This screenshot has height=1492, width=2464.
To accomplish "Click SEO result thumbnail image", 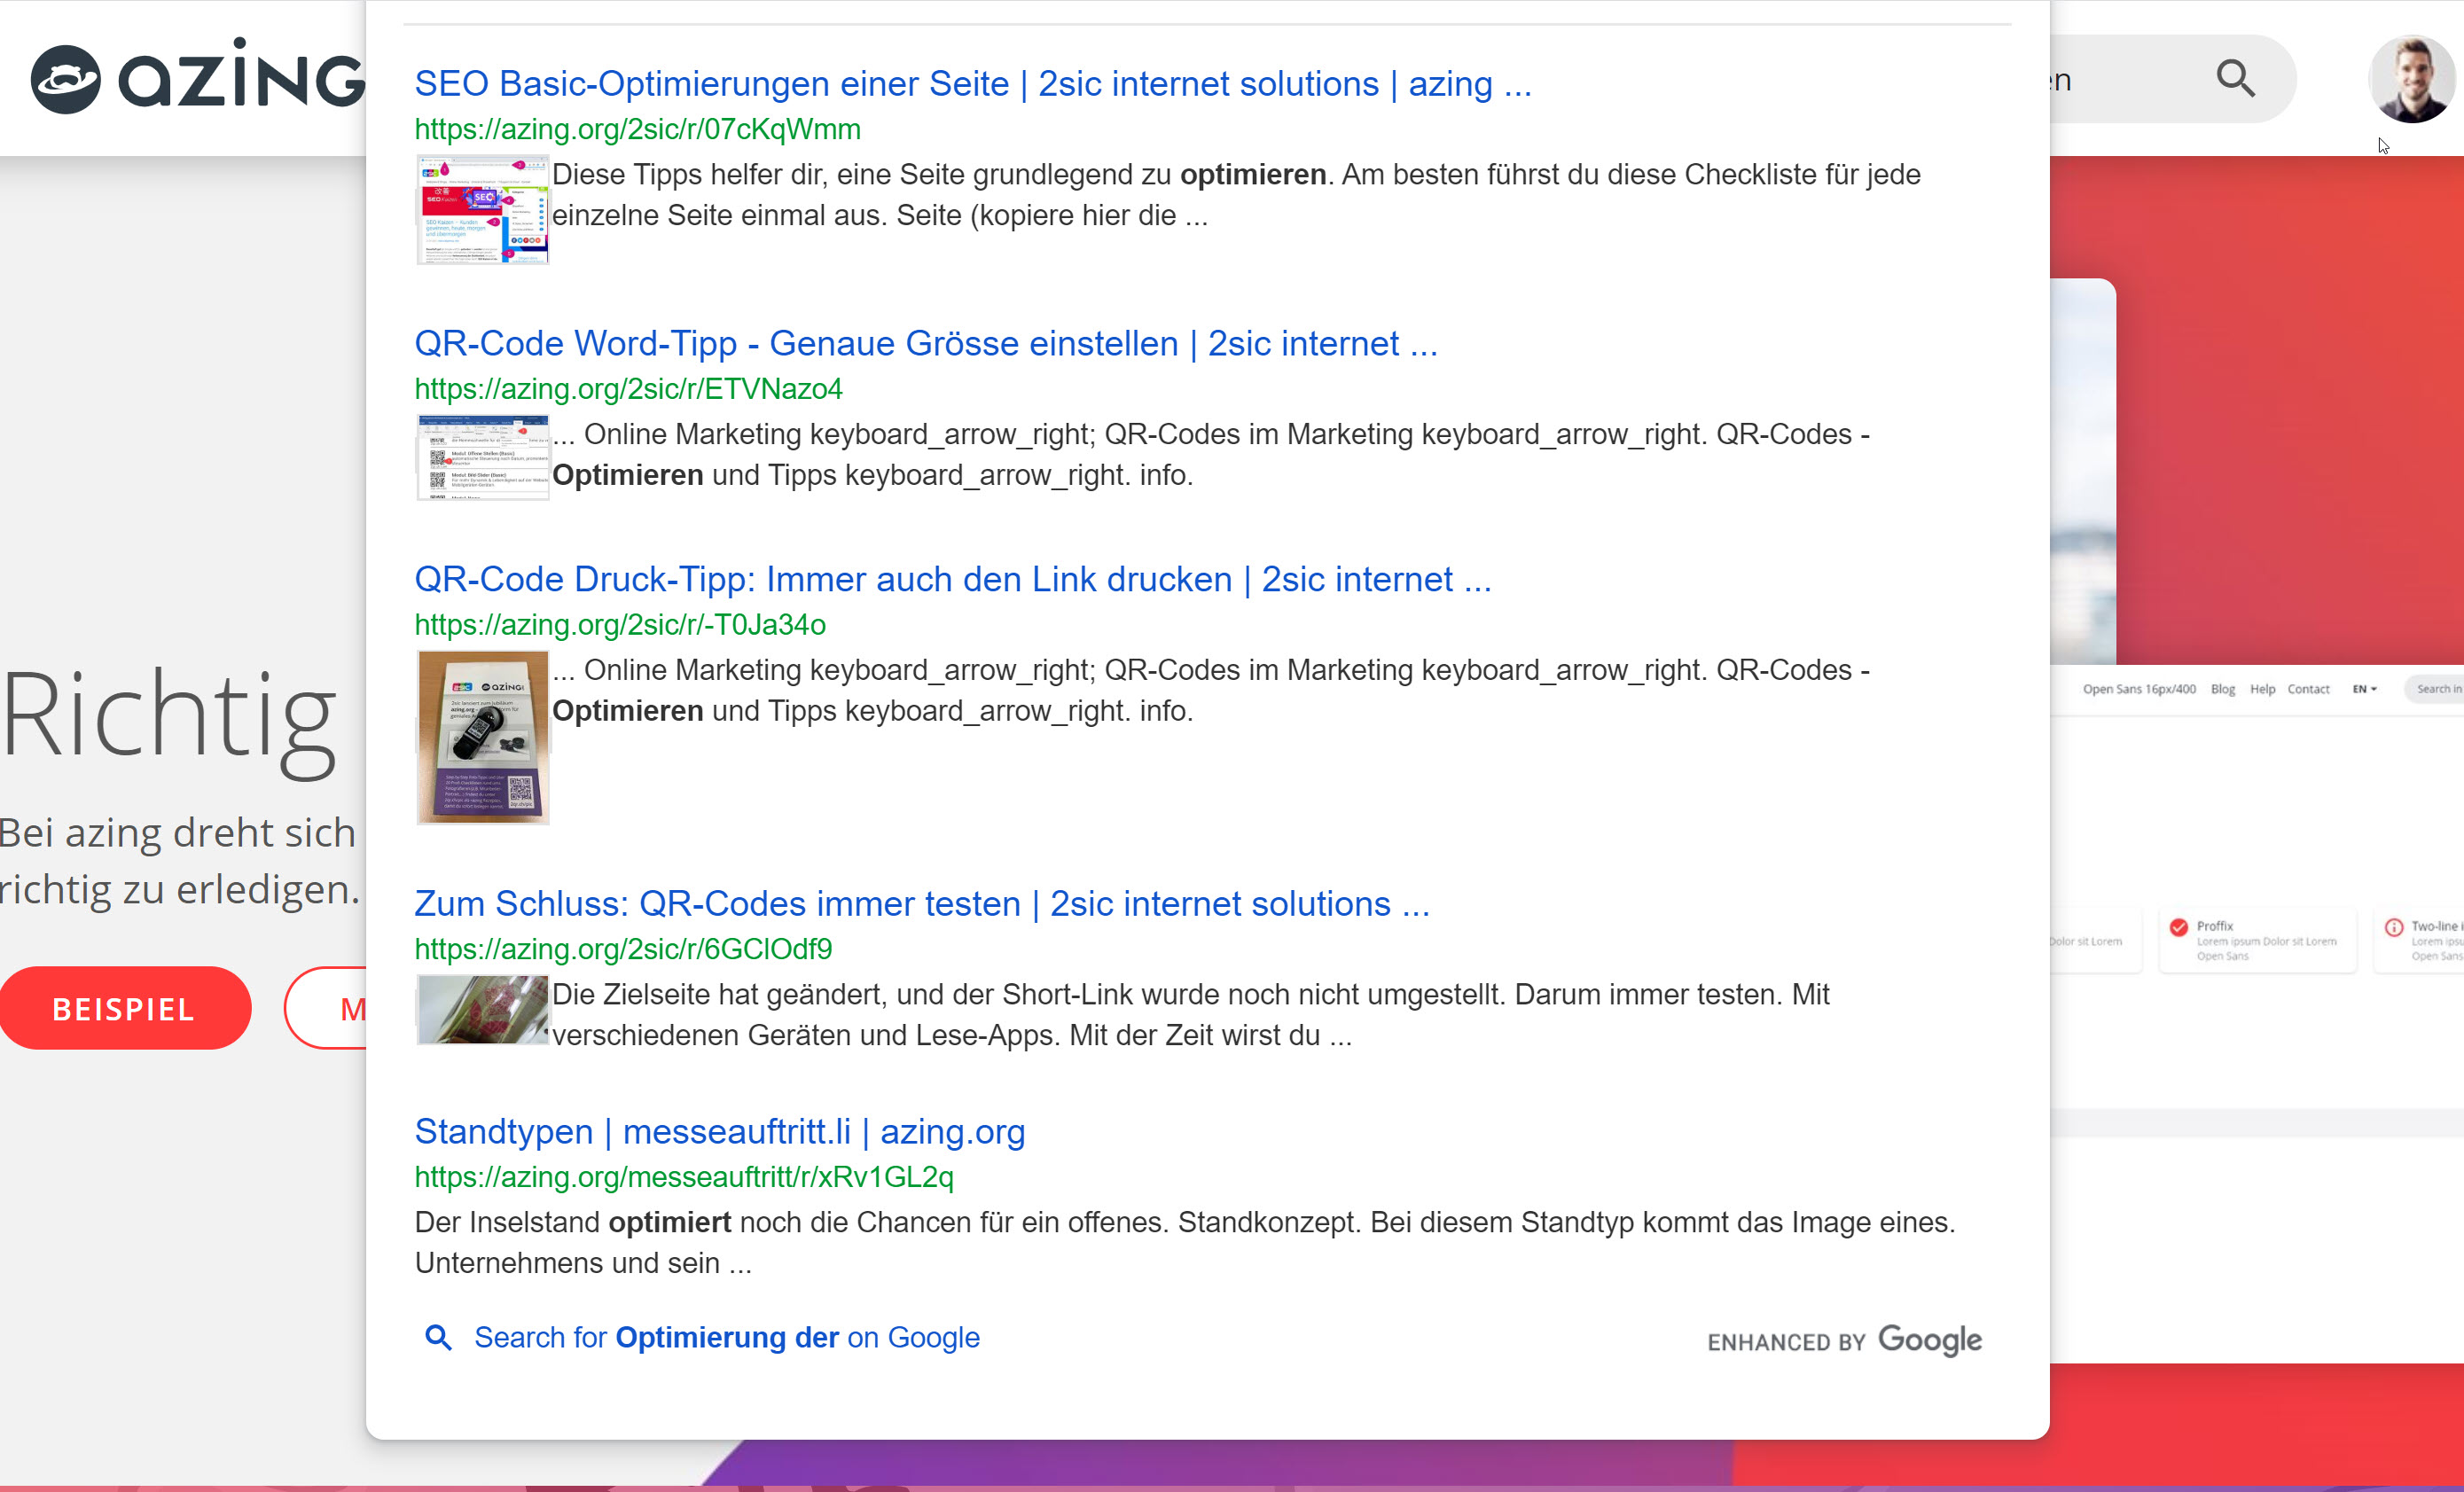I will click(482, 209).
